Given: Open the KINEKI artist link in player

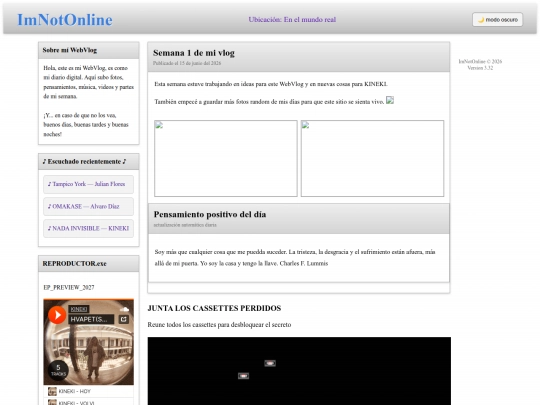Looking at the screenshot, I should click(x=79, y=309).
